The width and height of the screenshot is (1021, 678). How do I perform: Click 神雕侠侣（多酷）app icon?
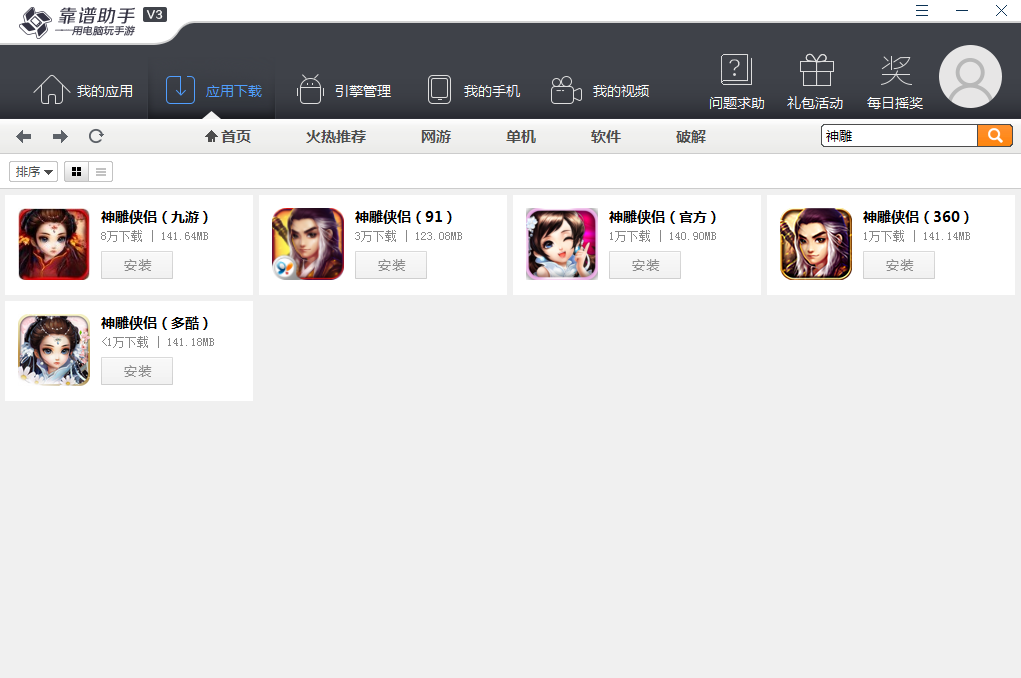54,350
